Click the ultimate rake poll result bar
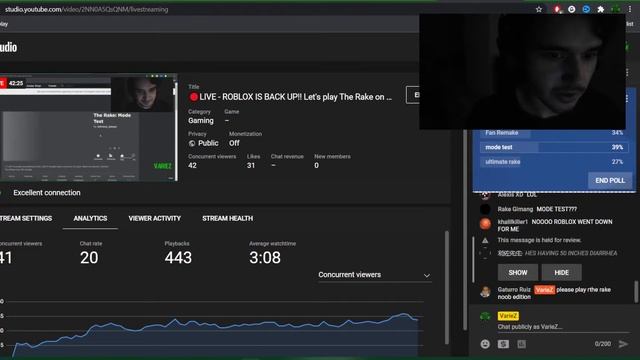This screenshot has height=360, width=640. pos(554,162)
